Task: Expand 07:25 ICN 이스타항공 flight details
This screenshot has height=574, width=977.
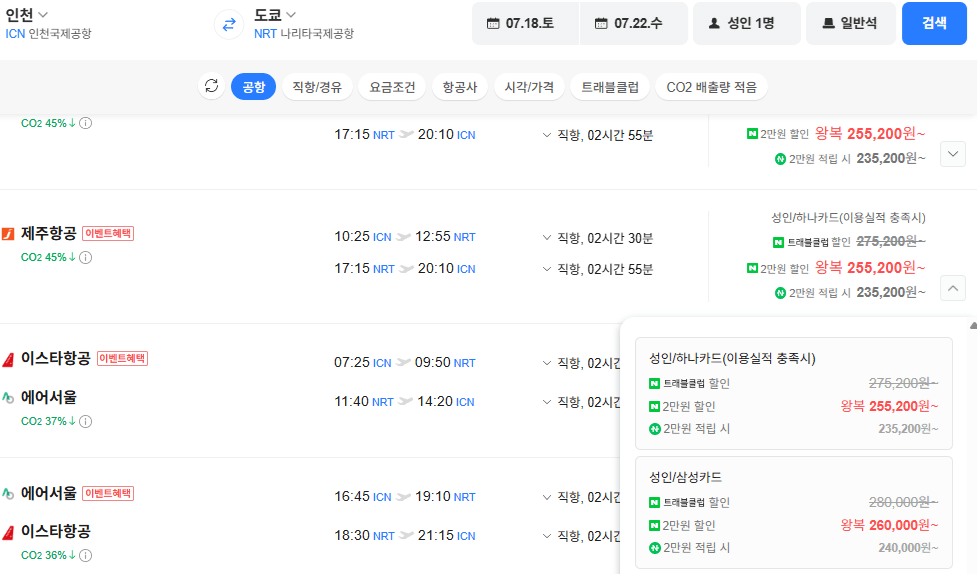Action: click(546, 363)
